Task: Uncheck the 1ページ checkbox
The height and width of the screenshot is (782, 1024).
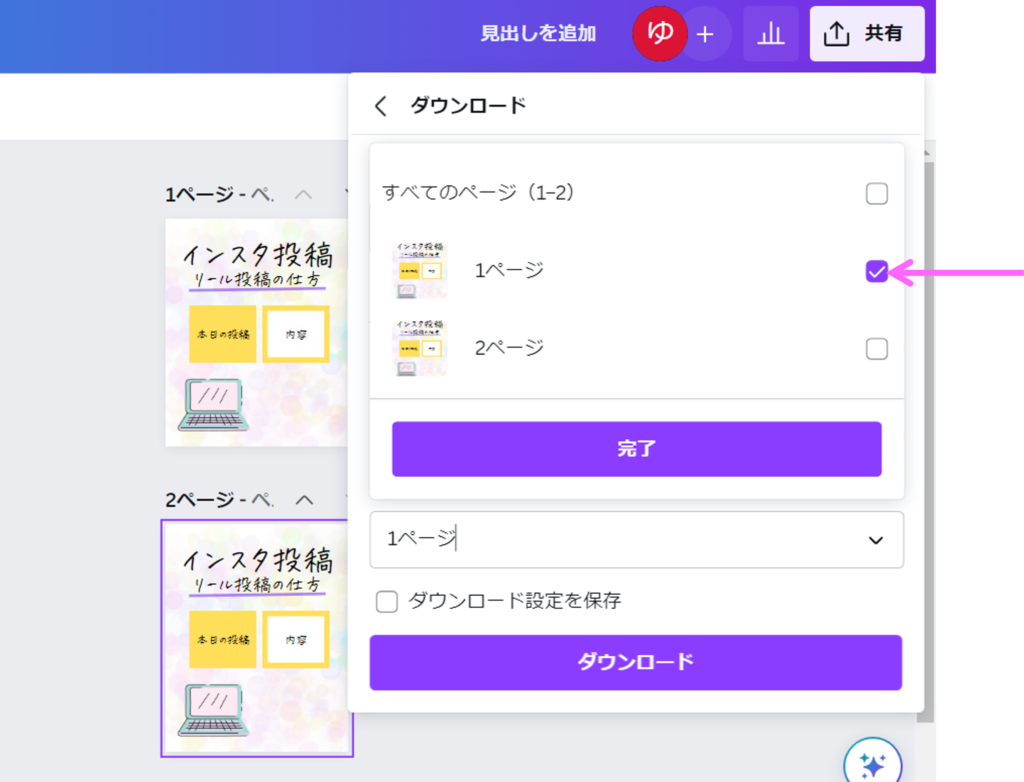Action: tap(876, 271)
